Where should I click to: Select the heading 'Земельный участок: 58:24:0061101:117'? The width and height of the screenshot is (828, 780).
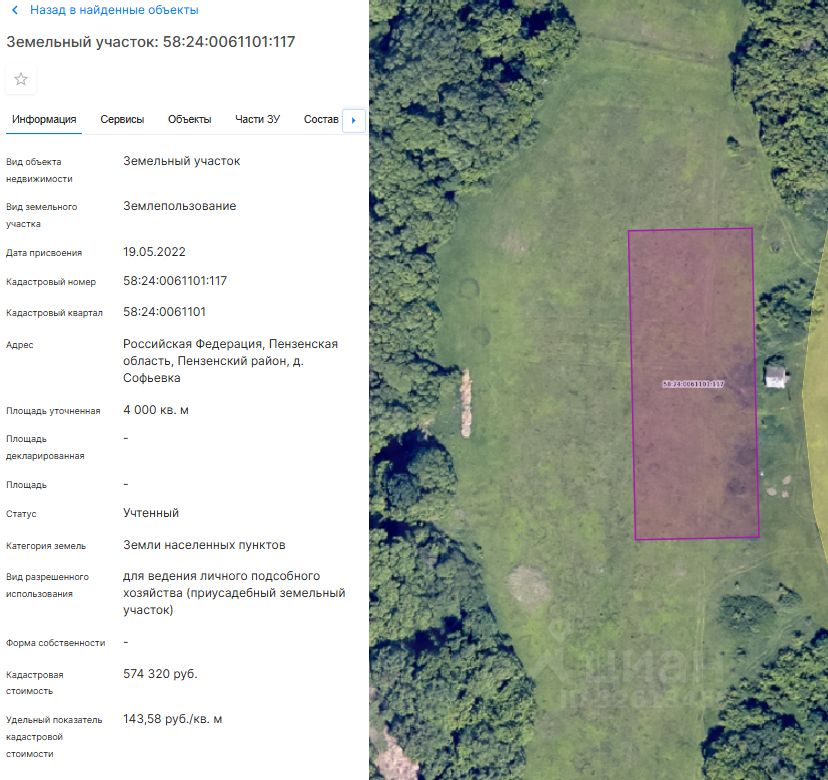pyautogui.click(x=150, y=42)
